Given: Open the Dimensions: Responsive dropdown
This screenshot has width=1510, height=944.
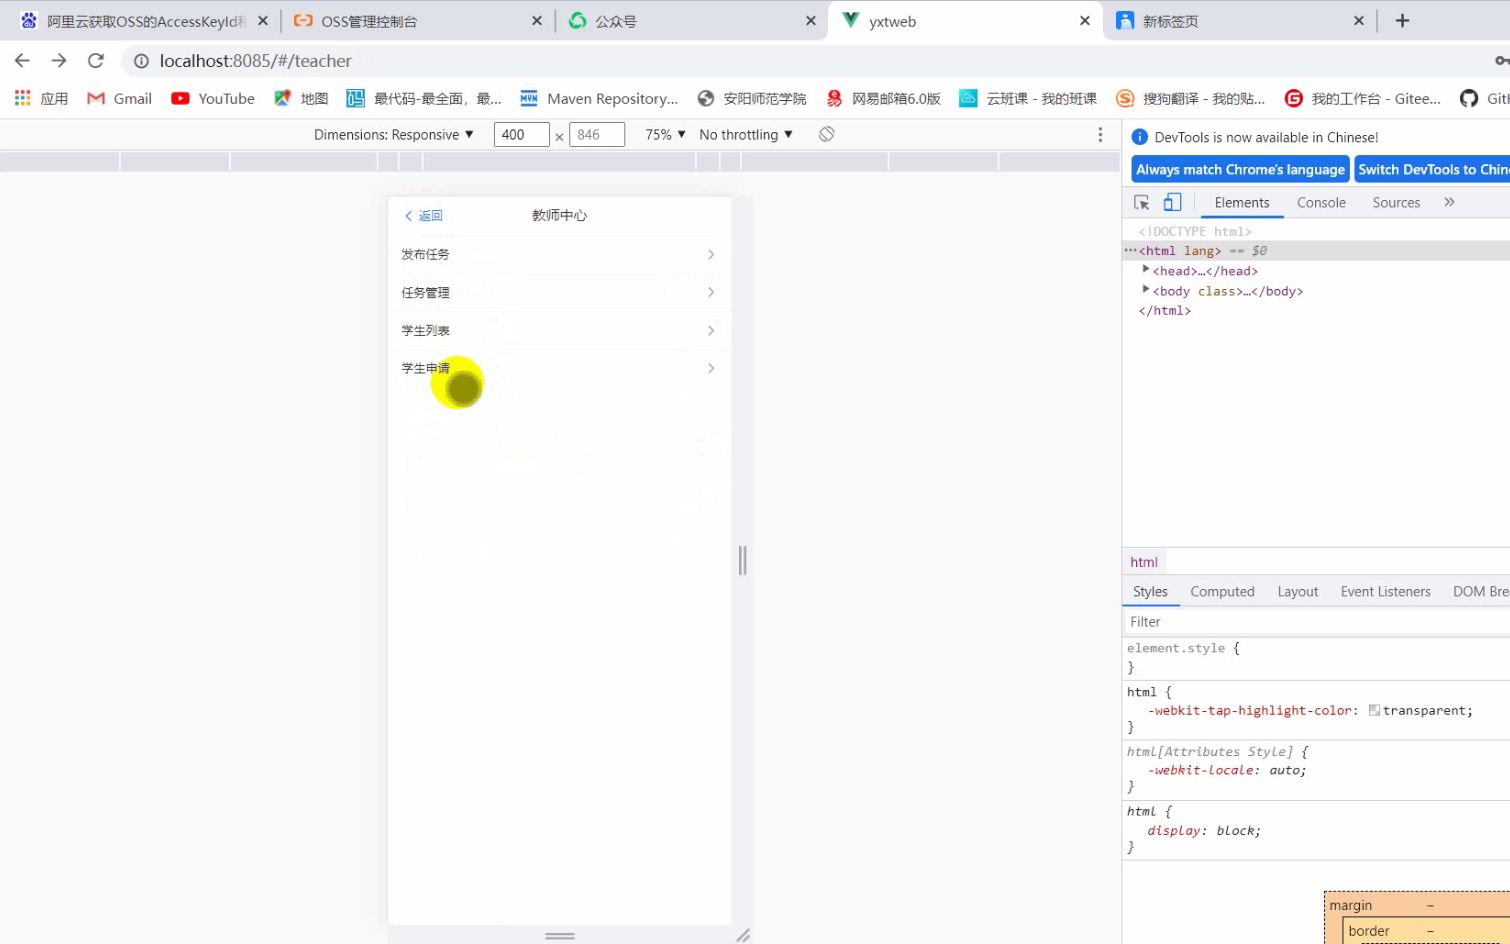Looking at the screenshot, I should 394,134.
